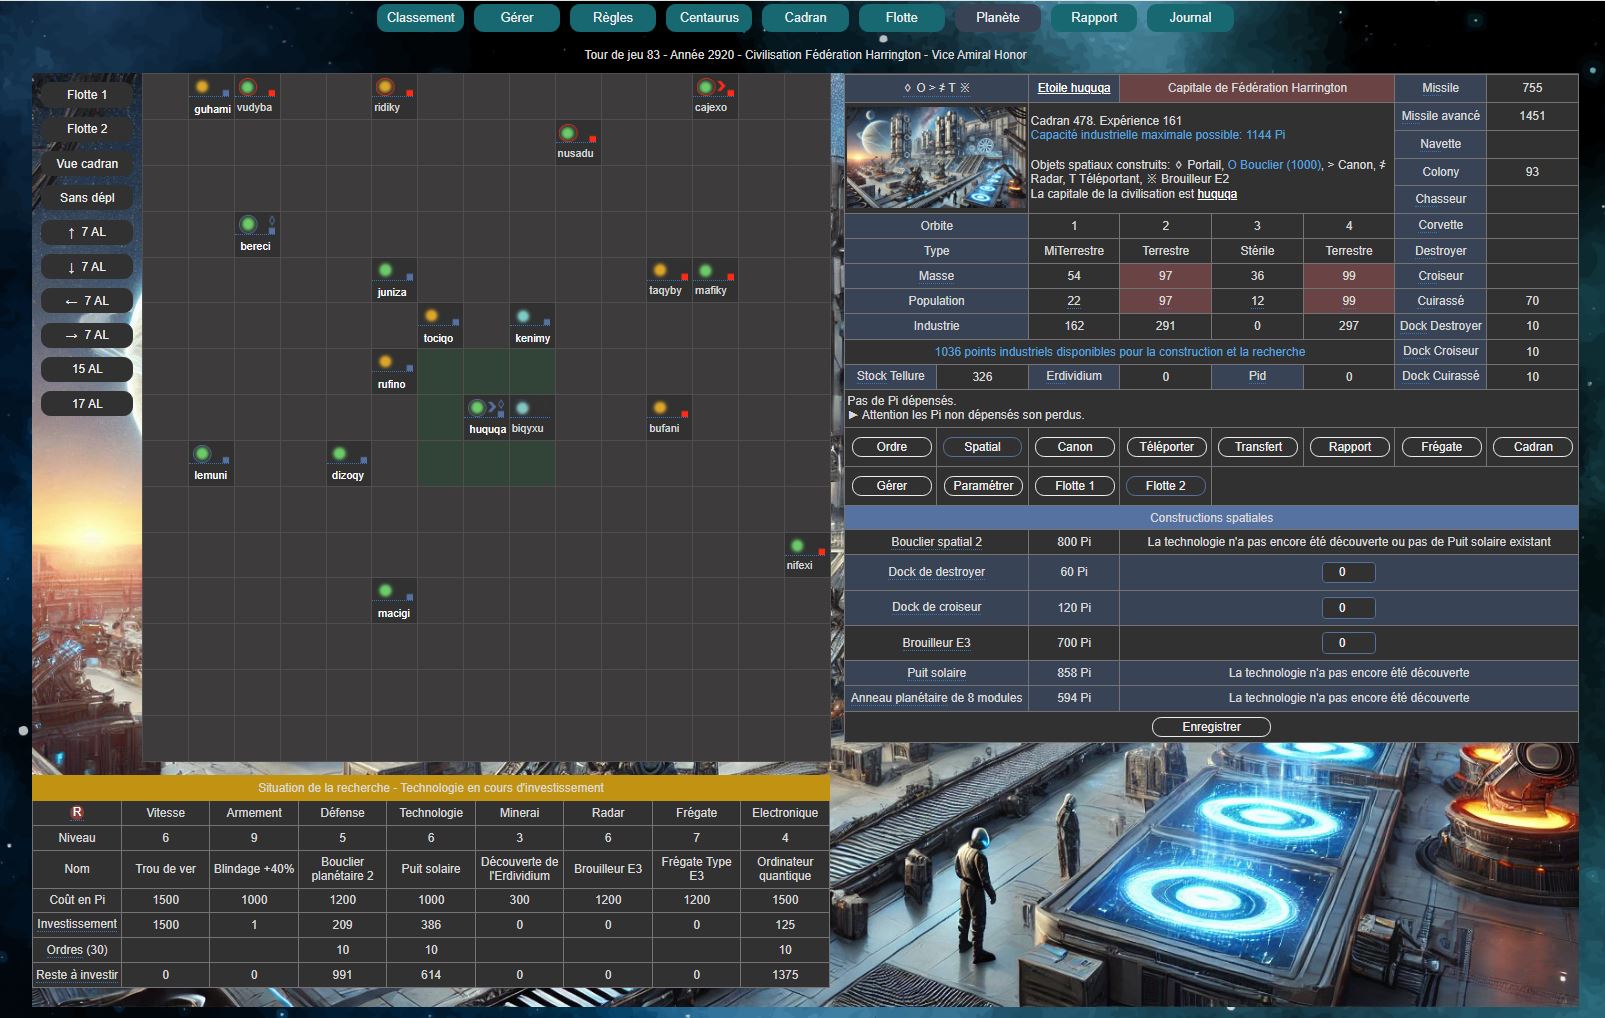Click the Bouclier spatial 2 link

(x=937, y=542)
